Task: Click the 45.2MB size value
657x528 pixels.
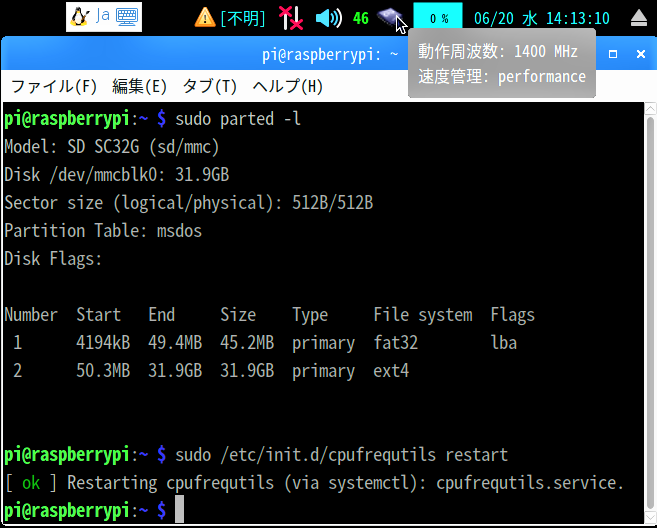Action: [x=247, y=343]
